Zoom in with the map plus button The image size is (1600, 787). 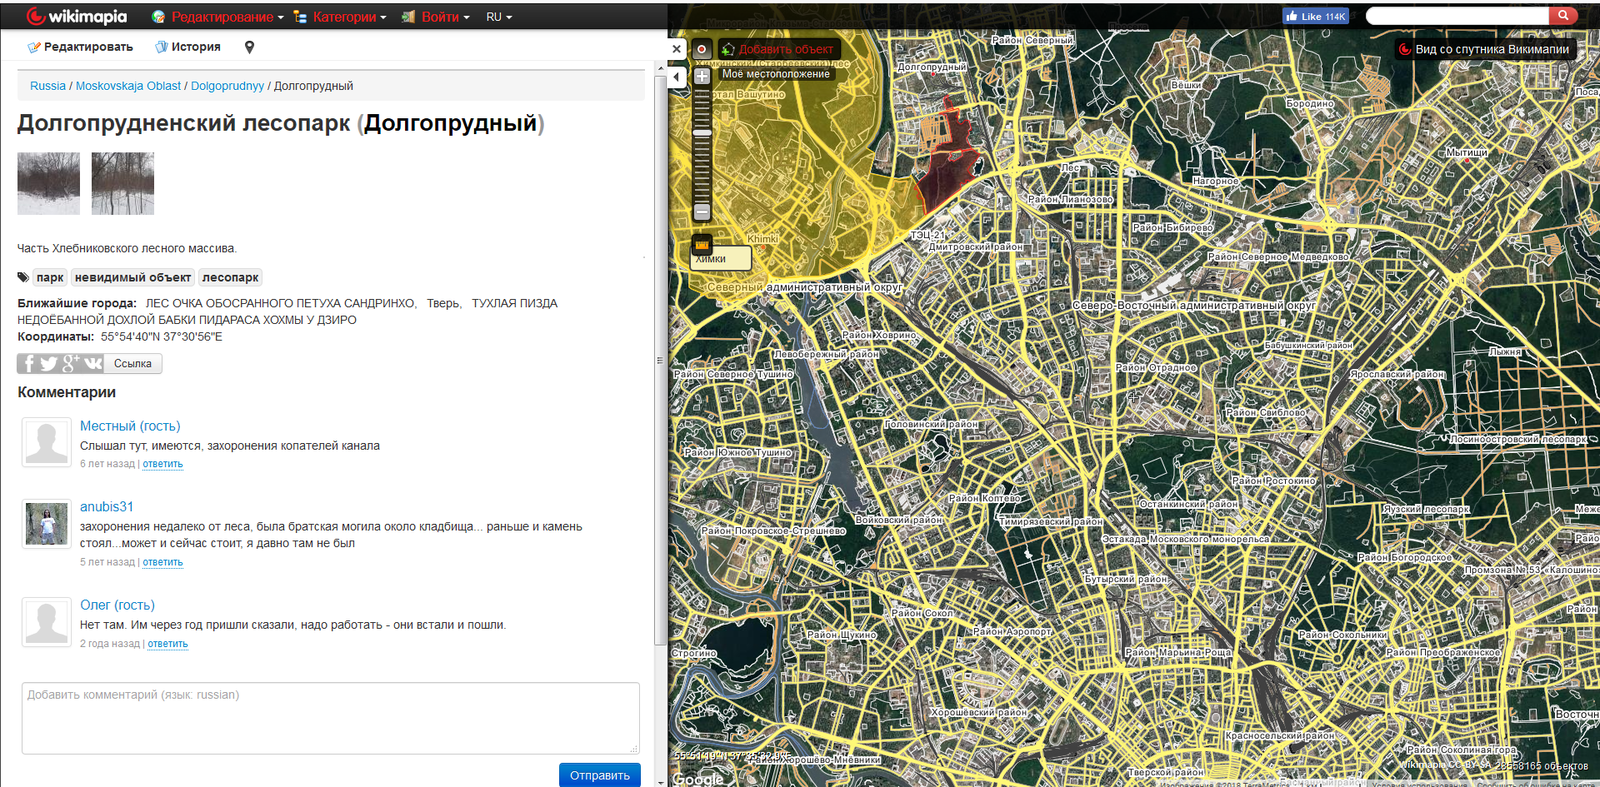point(702,76)
